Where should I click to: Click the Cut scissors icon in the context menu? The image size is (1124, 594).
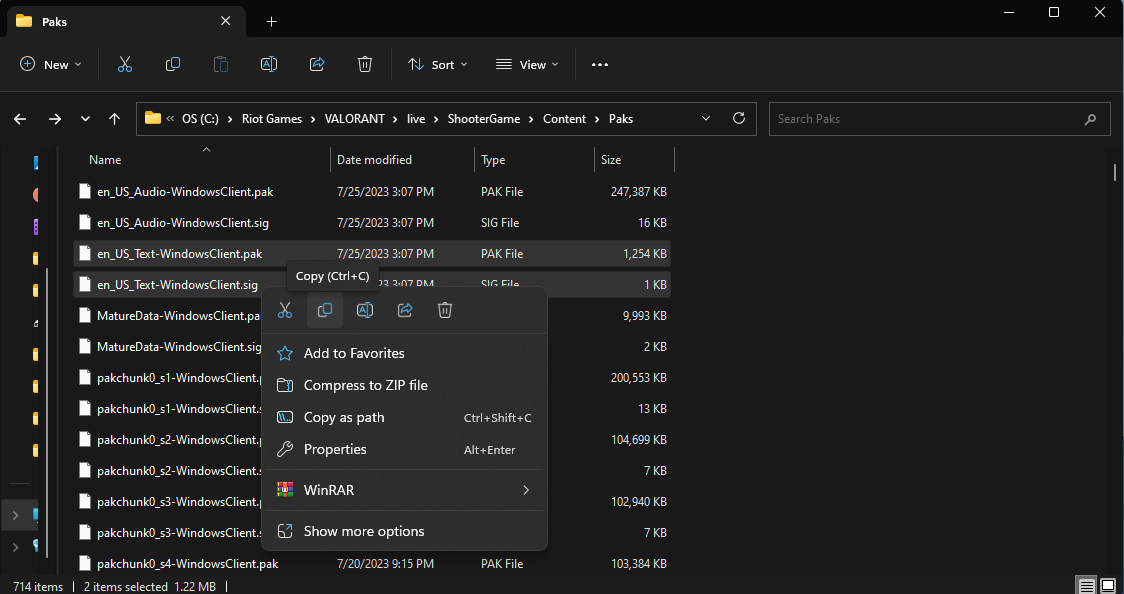pos(285,310)
